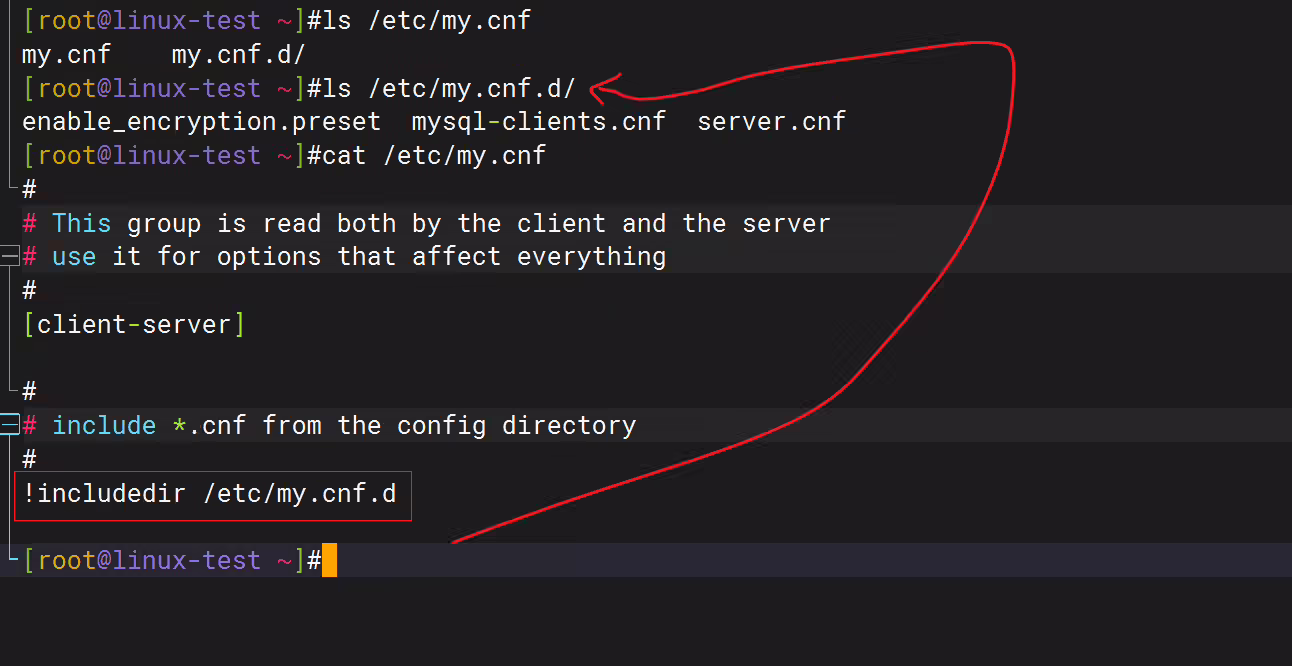Image resolution: width=1292 pixels, height=666 pixels.
Task: Click the 'server.cnf' file name
Action: point(772,122)
